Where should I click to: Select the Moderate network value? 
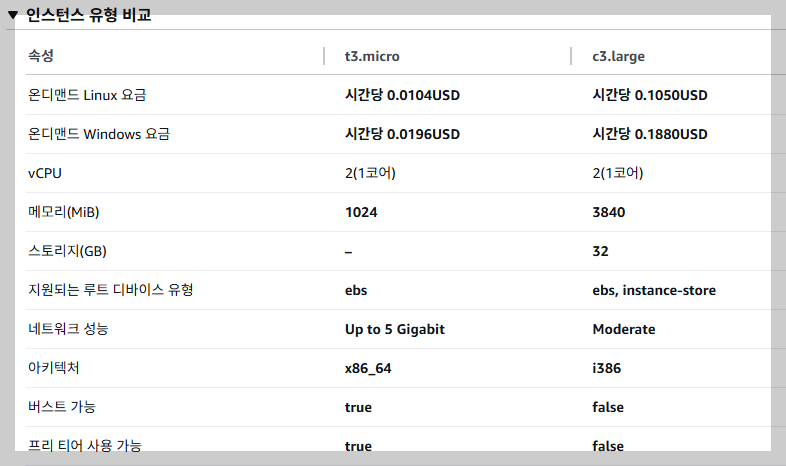pyautogui.click(x=624, y=330)
